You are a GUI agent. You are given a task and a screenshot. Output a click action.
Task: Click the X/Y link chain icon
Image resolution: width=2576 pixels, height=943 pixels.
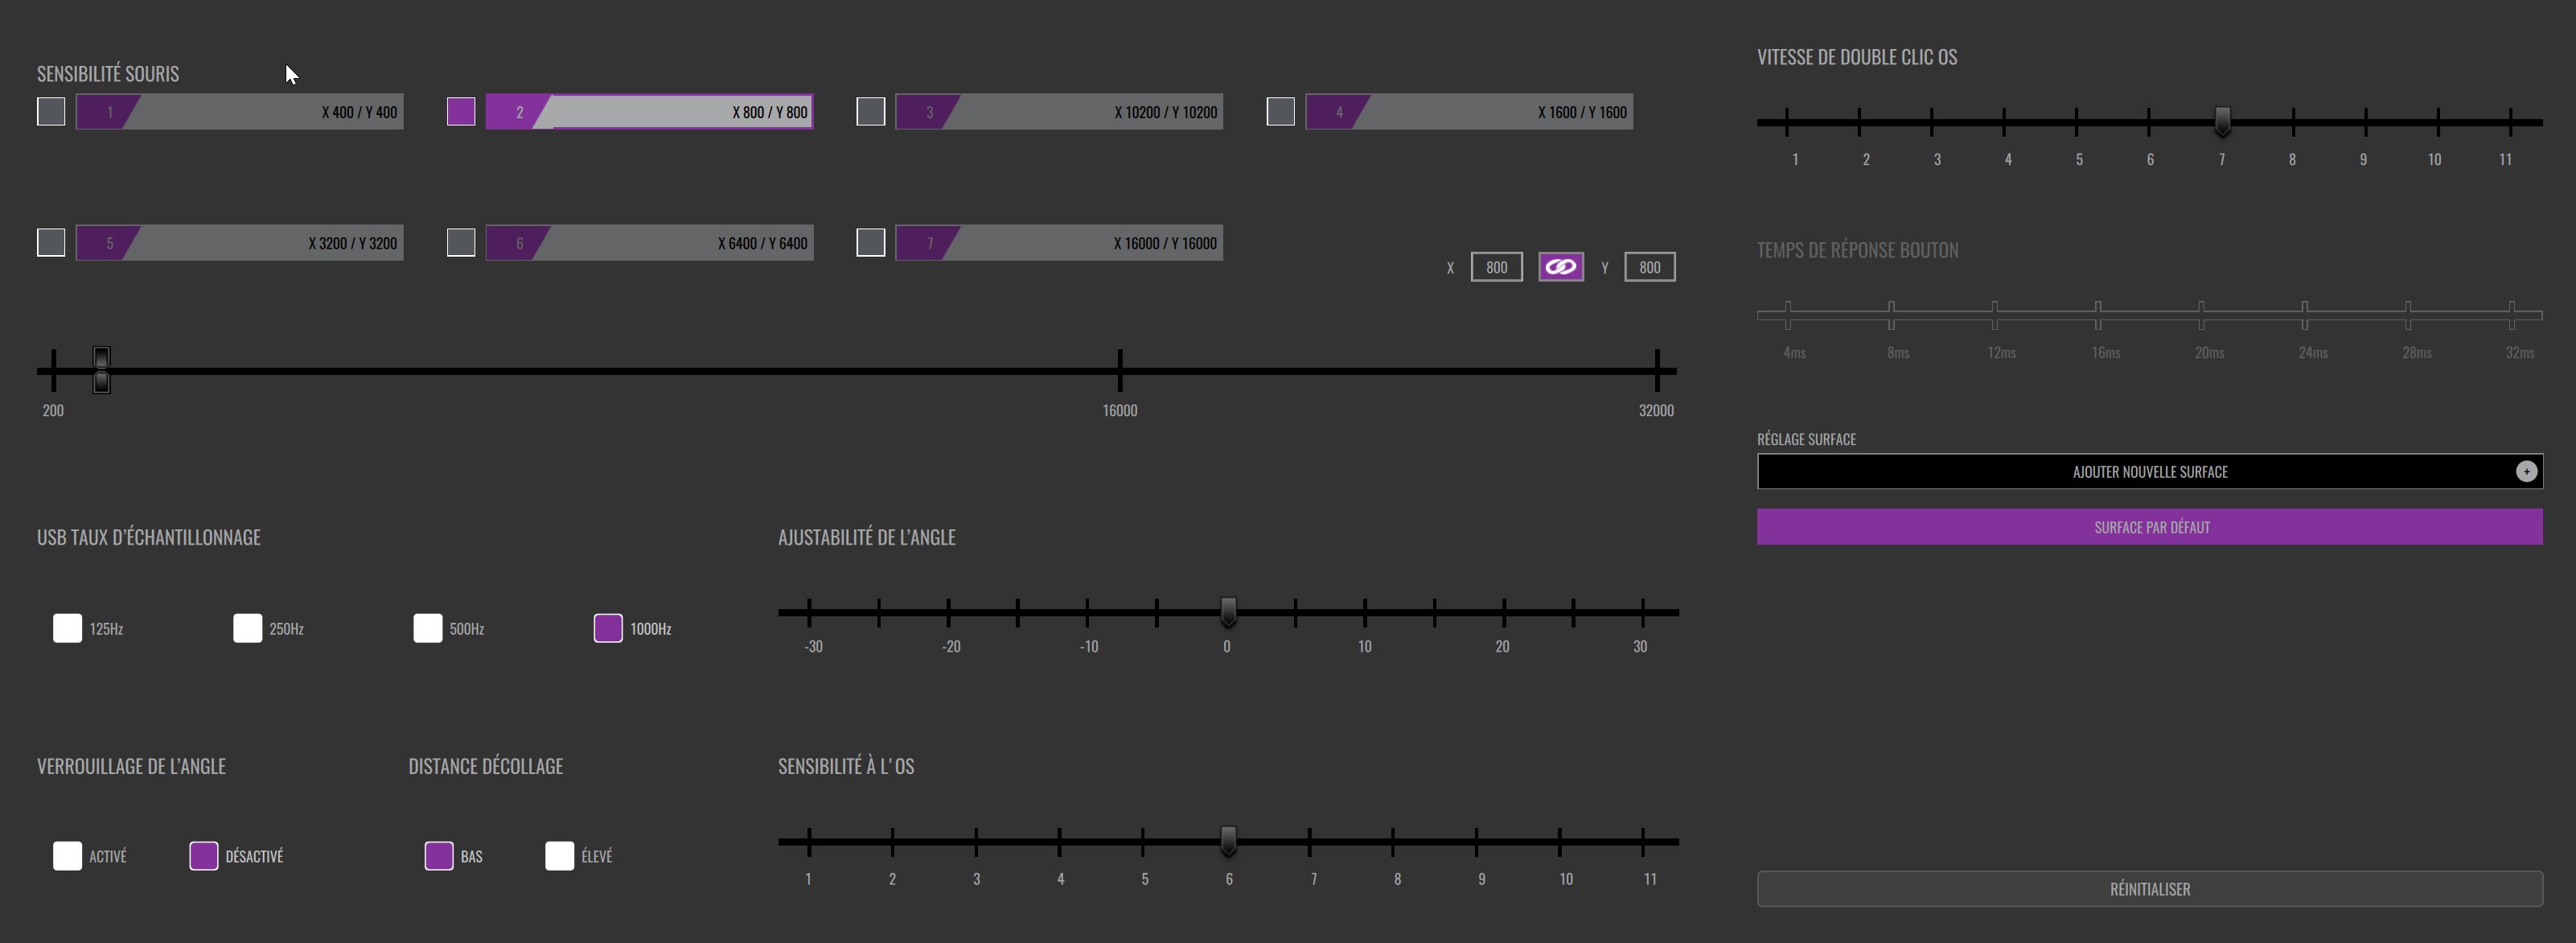click(x=1560, y=267)
